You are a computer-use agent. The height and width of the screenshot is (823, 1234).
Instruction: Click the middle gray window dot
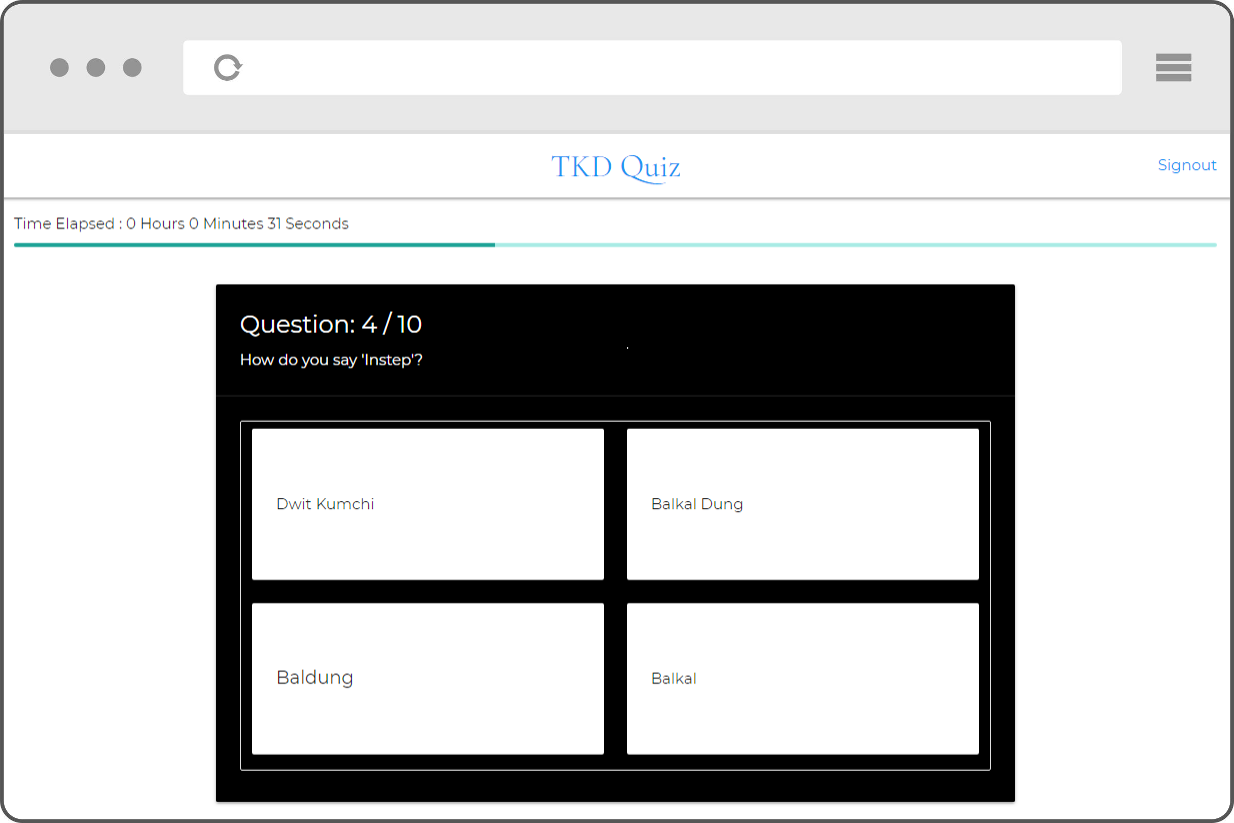[96, 68]
